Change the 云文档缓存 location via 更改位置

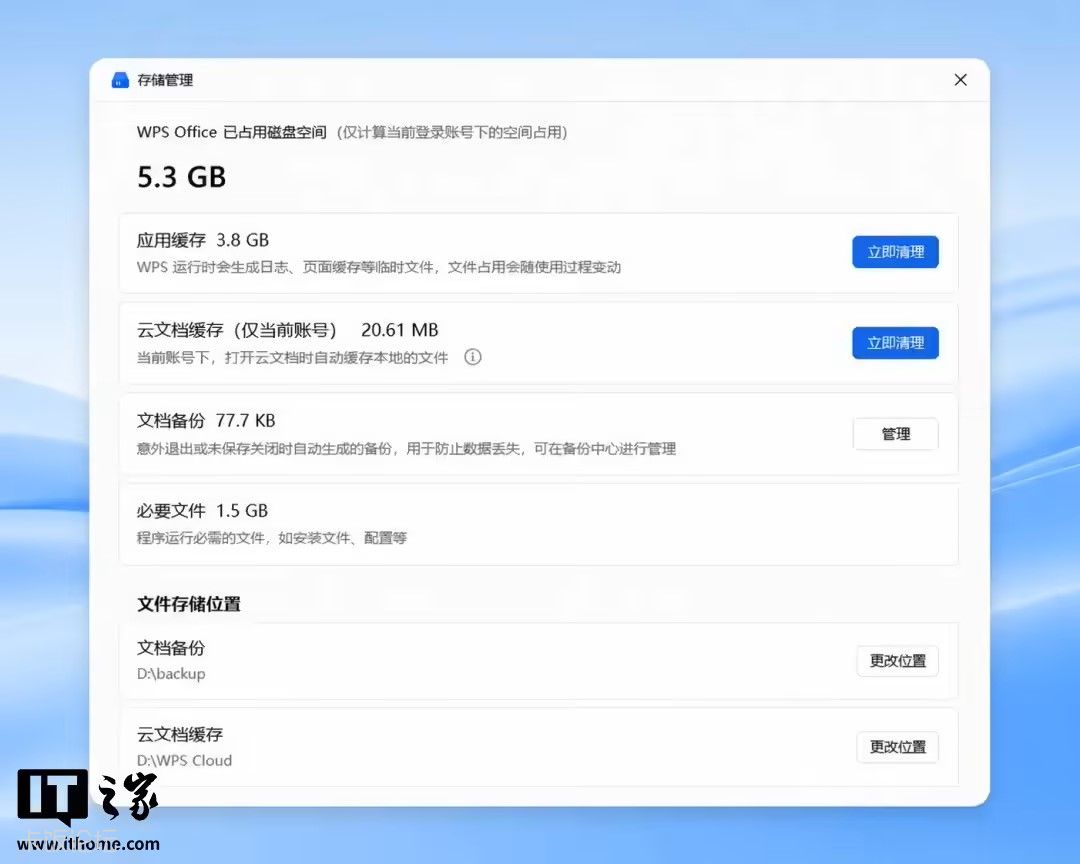897,747
